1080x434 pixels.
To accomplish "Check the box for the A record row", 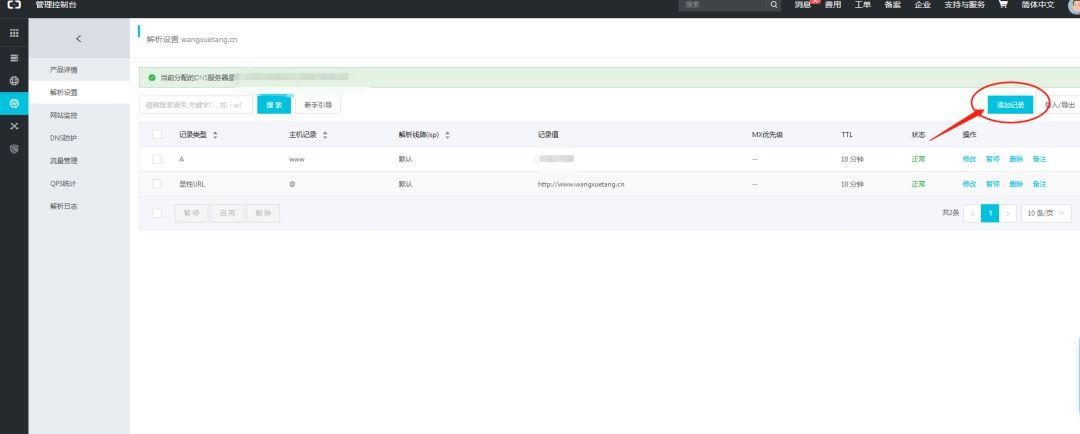I will click(157, 159).
